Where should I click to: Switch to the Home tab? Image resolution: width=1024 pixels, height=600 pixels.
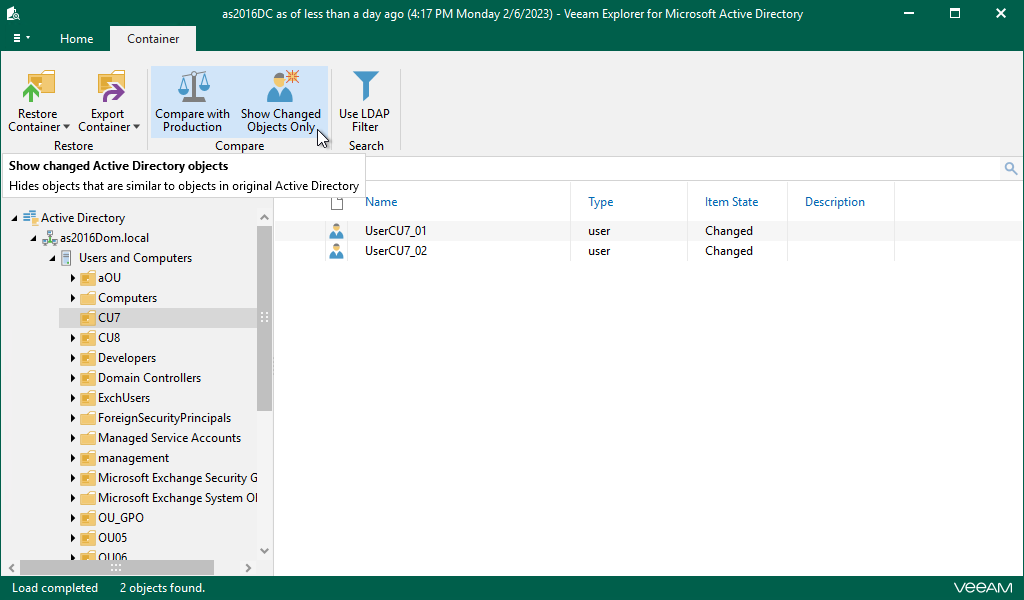(76, 39)
